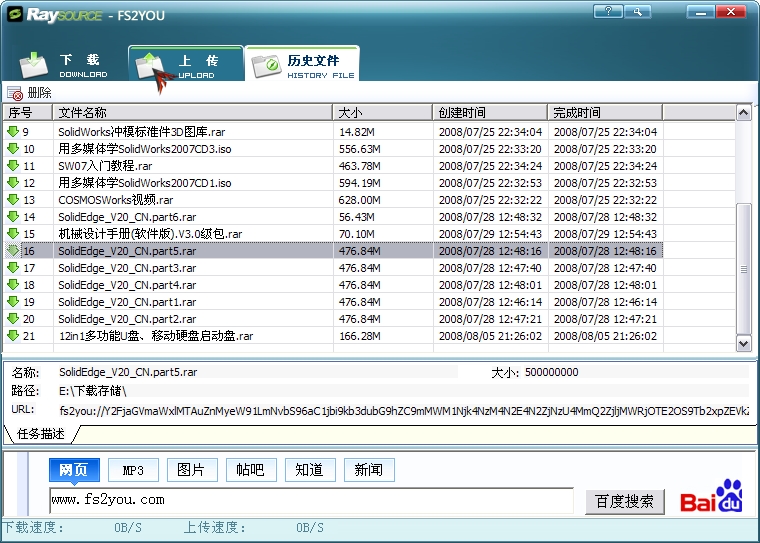Sort by 完成时间 column header
The width and height of the screenshot is (760, 543).
click(605, 112)
